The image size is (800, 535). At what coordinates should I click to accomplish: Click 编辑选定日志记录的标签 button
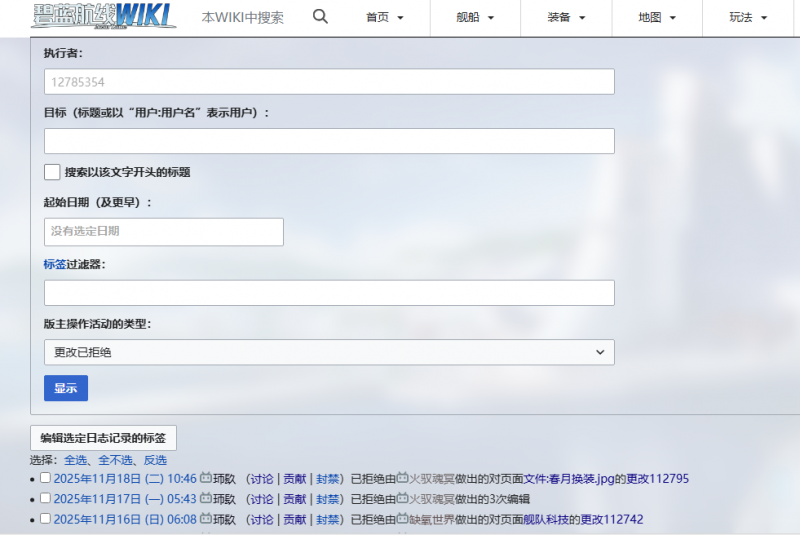click(103, 438)
